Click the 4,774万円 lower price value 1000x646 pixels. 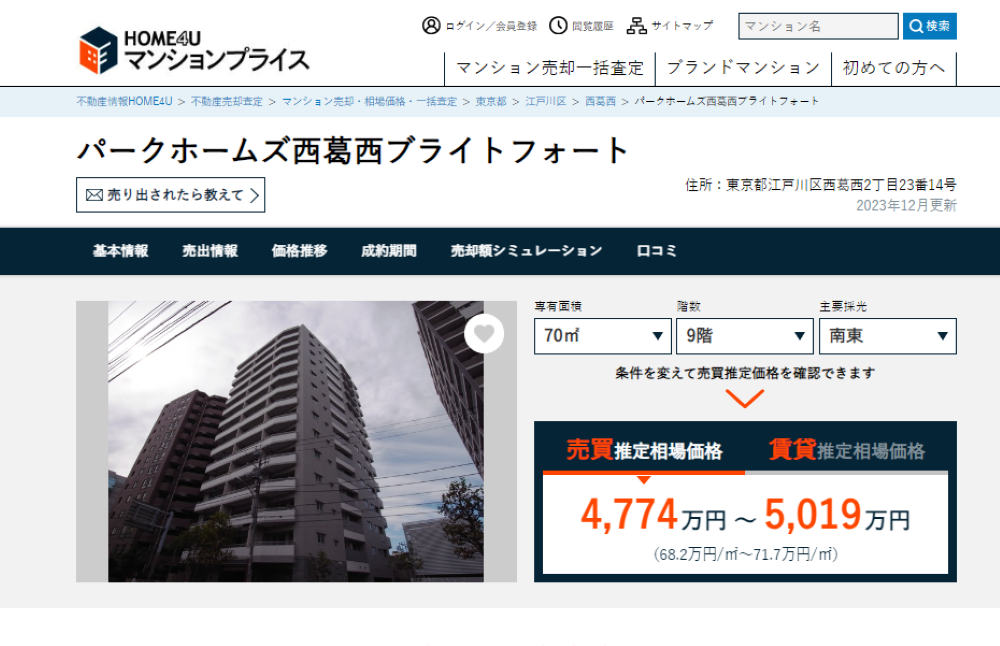pos(653,515)
